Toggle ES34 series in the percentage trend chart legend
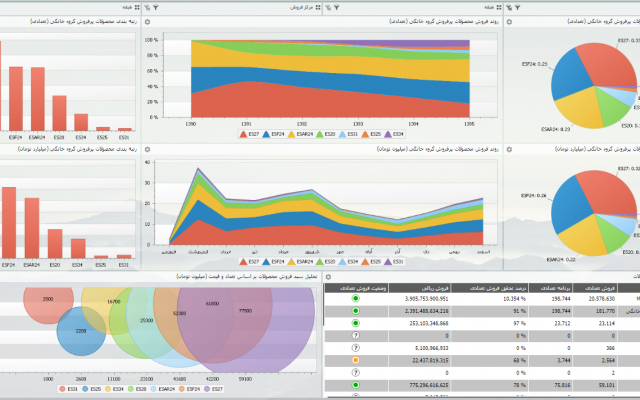The height and width of the screenshot is (400, 640). point(394,134)
